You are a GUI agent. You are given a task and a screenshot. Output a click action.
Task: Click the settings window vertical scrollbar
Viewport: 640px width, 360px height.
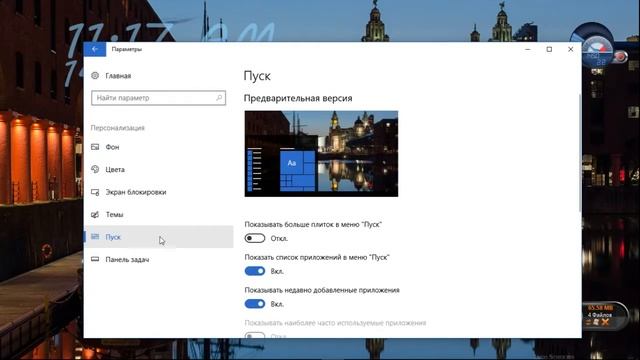[x=580, y=153]
